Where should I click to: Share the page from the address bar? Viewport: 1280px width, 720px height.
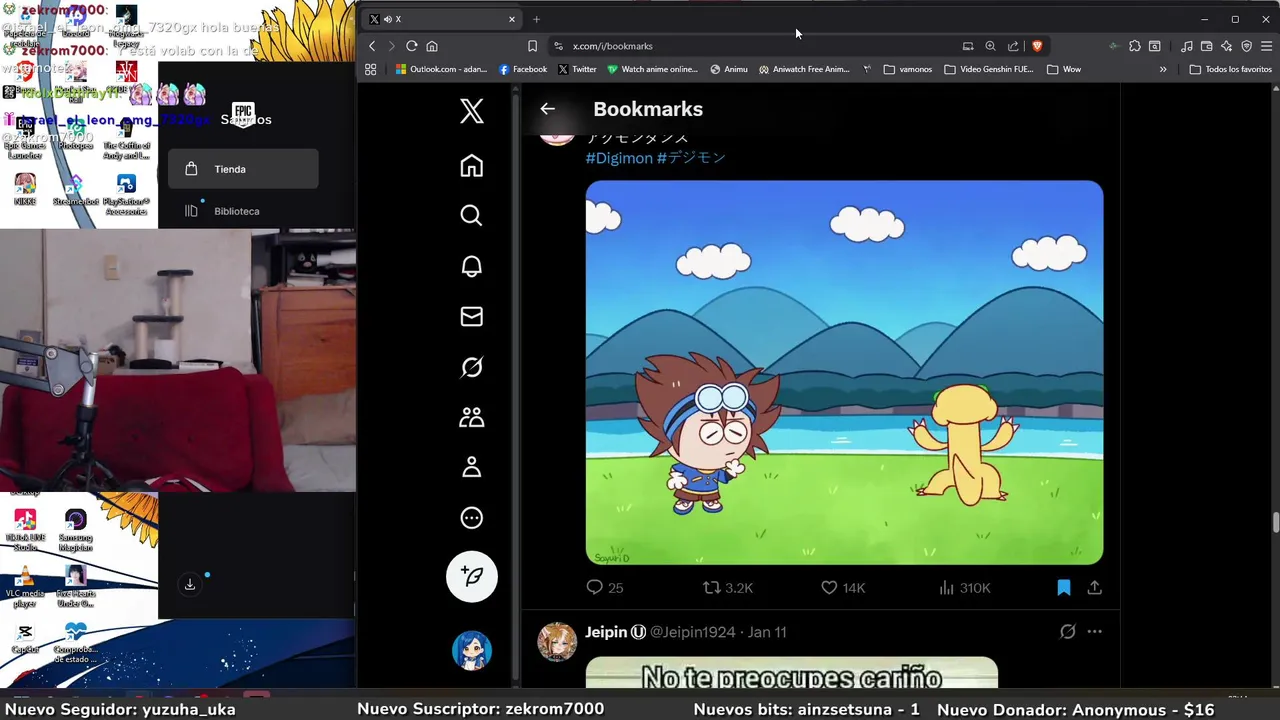pos(1013,46)
